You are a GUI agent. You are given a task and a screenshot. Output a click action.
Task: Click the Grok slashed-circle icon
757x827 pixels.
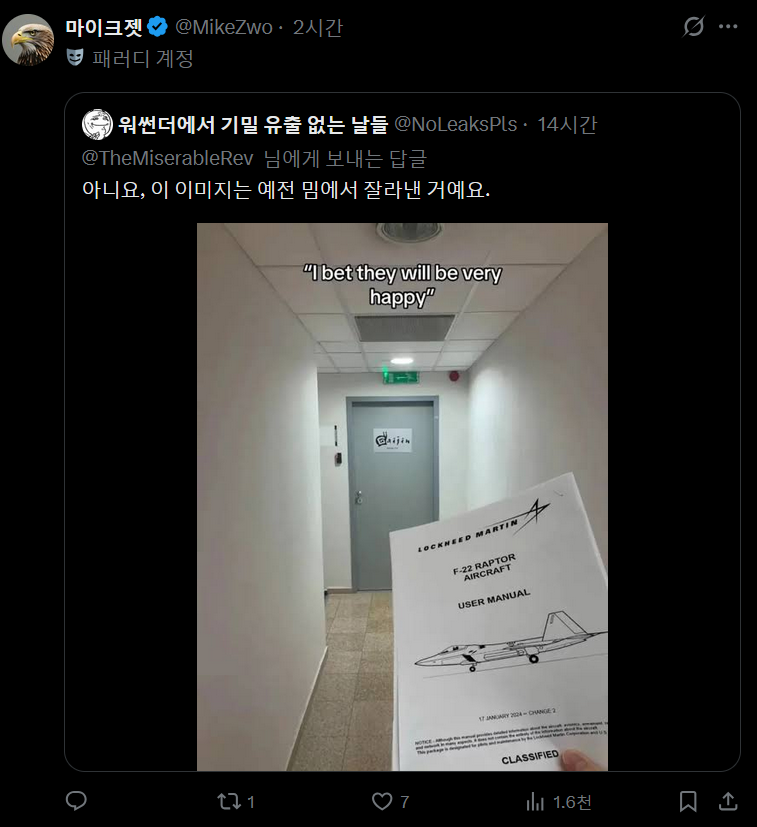click(x=693, y=26)
